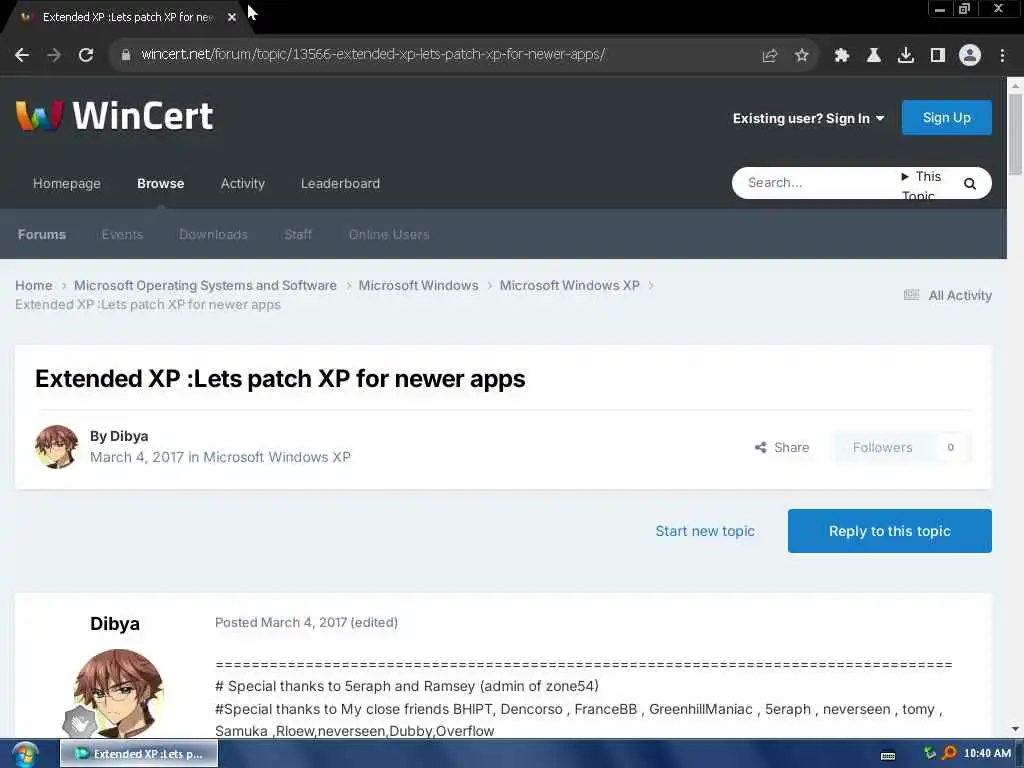The image size is (1024, 768).
Task: Bookmark this page with star icon
Action: point(801,55)
